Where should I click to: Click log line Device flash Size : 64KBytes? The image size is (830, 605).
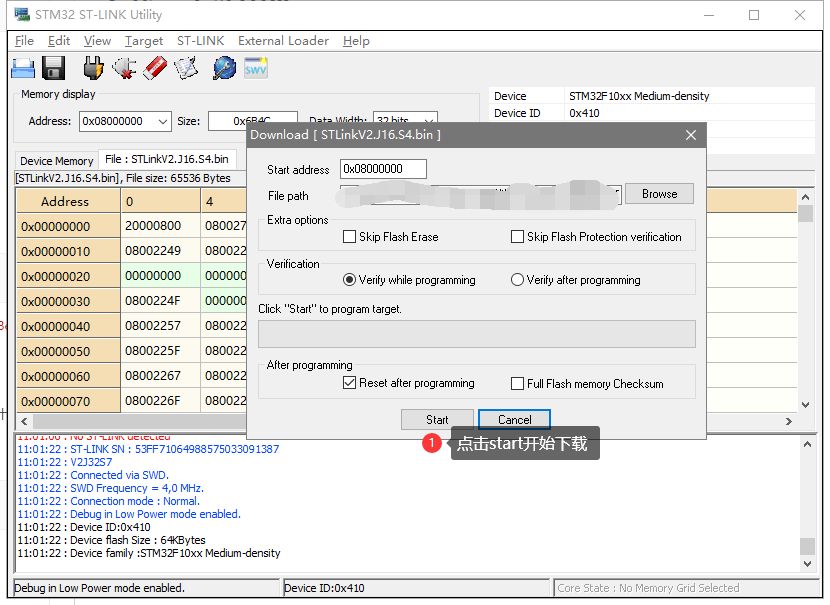(x=111, y=540)
